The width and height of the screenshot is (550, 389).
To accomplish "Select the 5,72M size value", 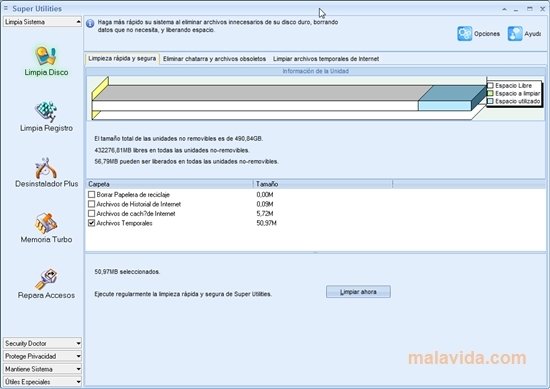I will (x=265, y=214).
